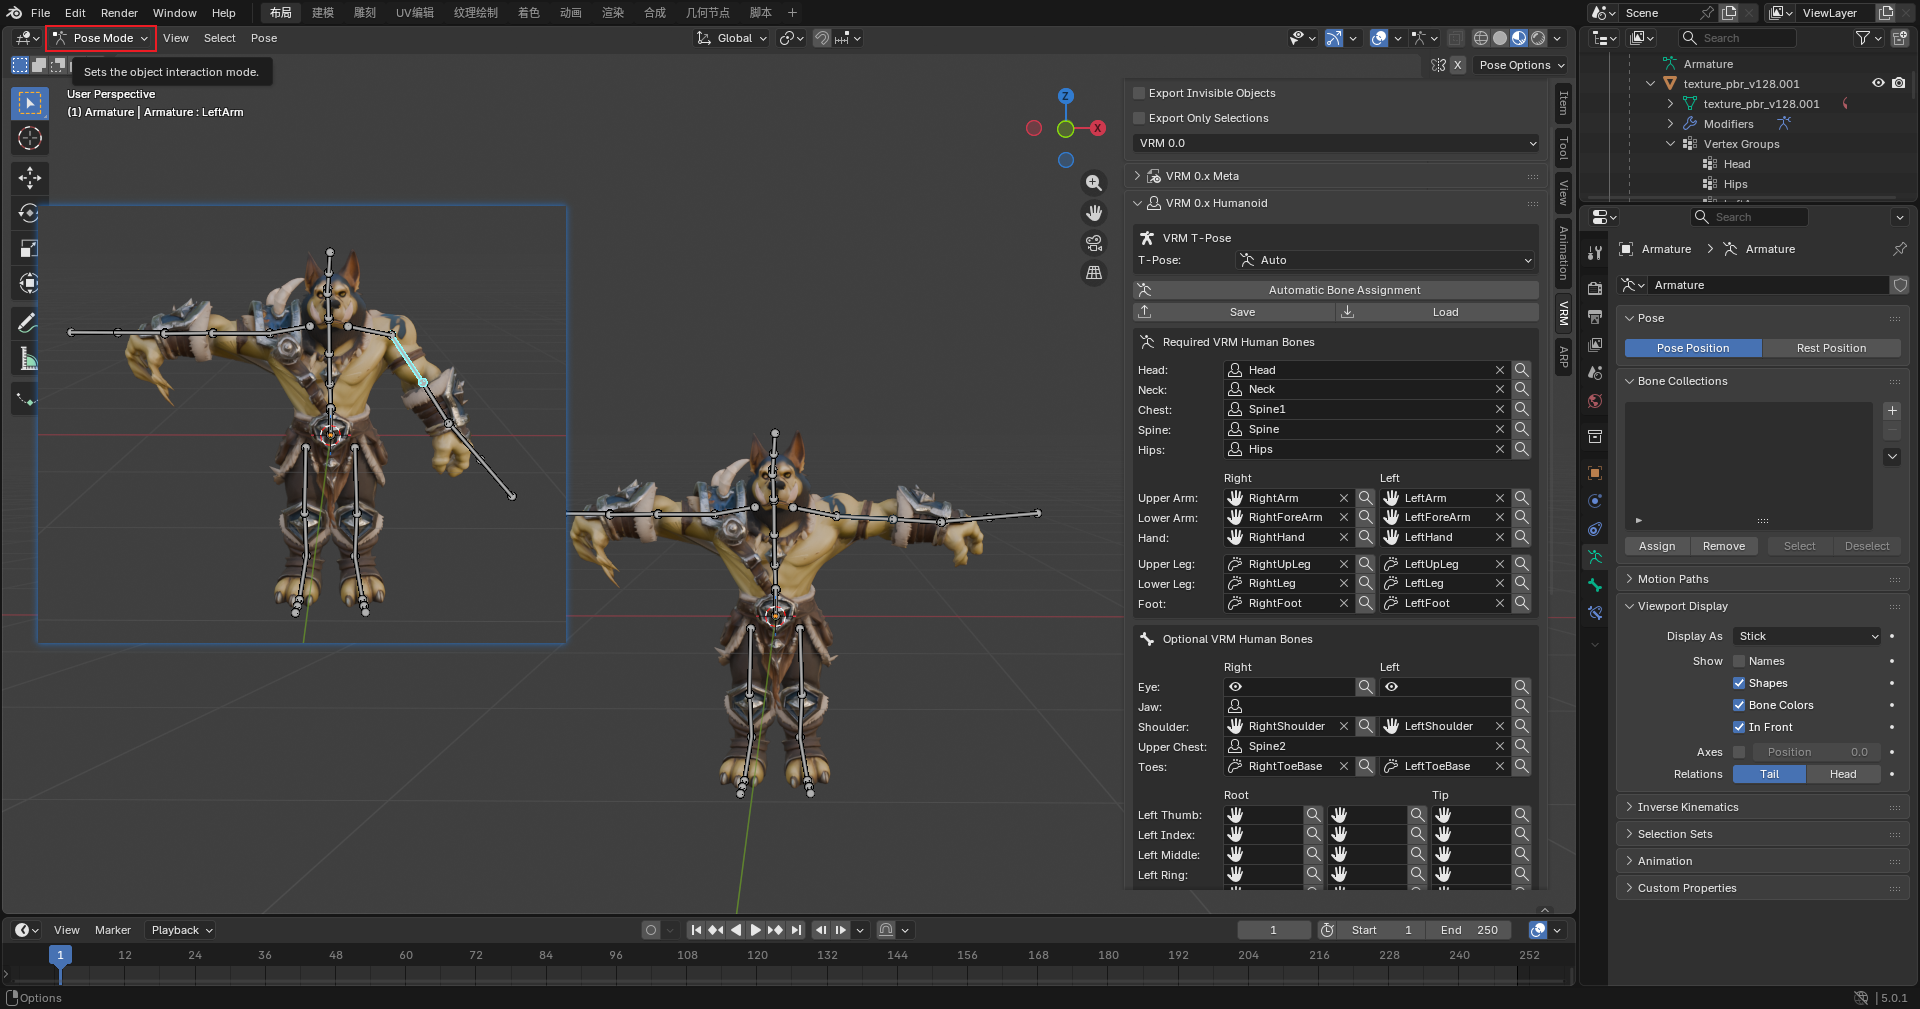Screen dimensions: 1920x1009
Task: Activate the Rotate tool
Action: (30, 213)
